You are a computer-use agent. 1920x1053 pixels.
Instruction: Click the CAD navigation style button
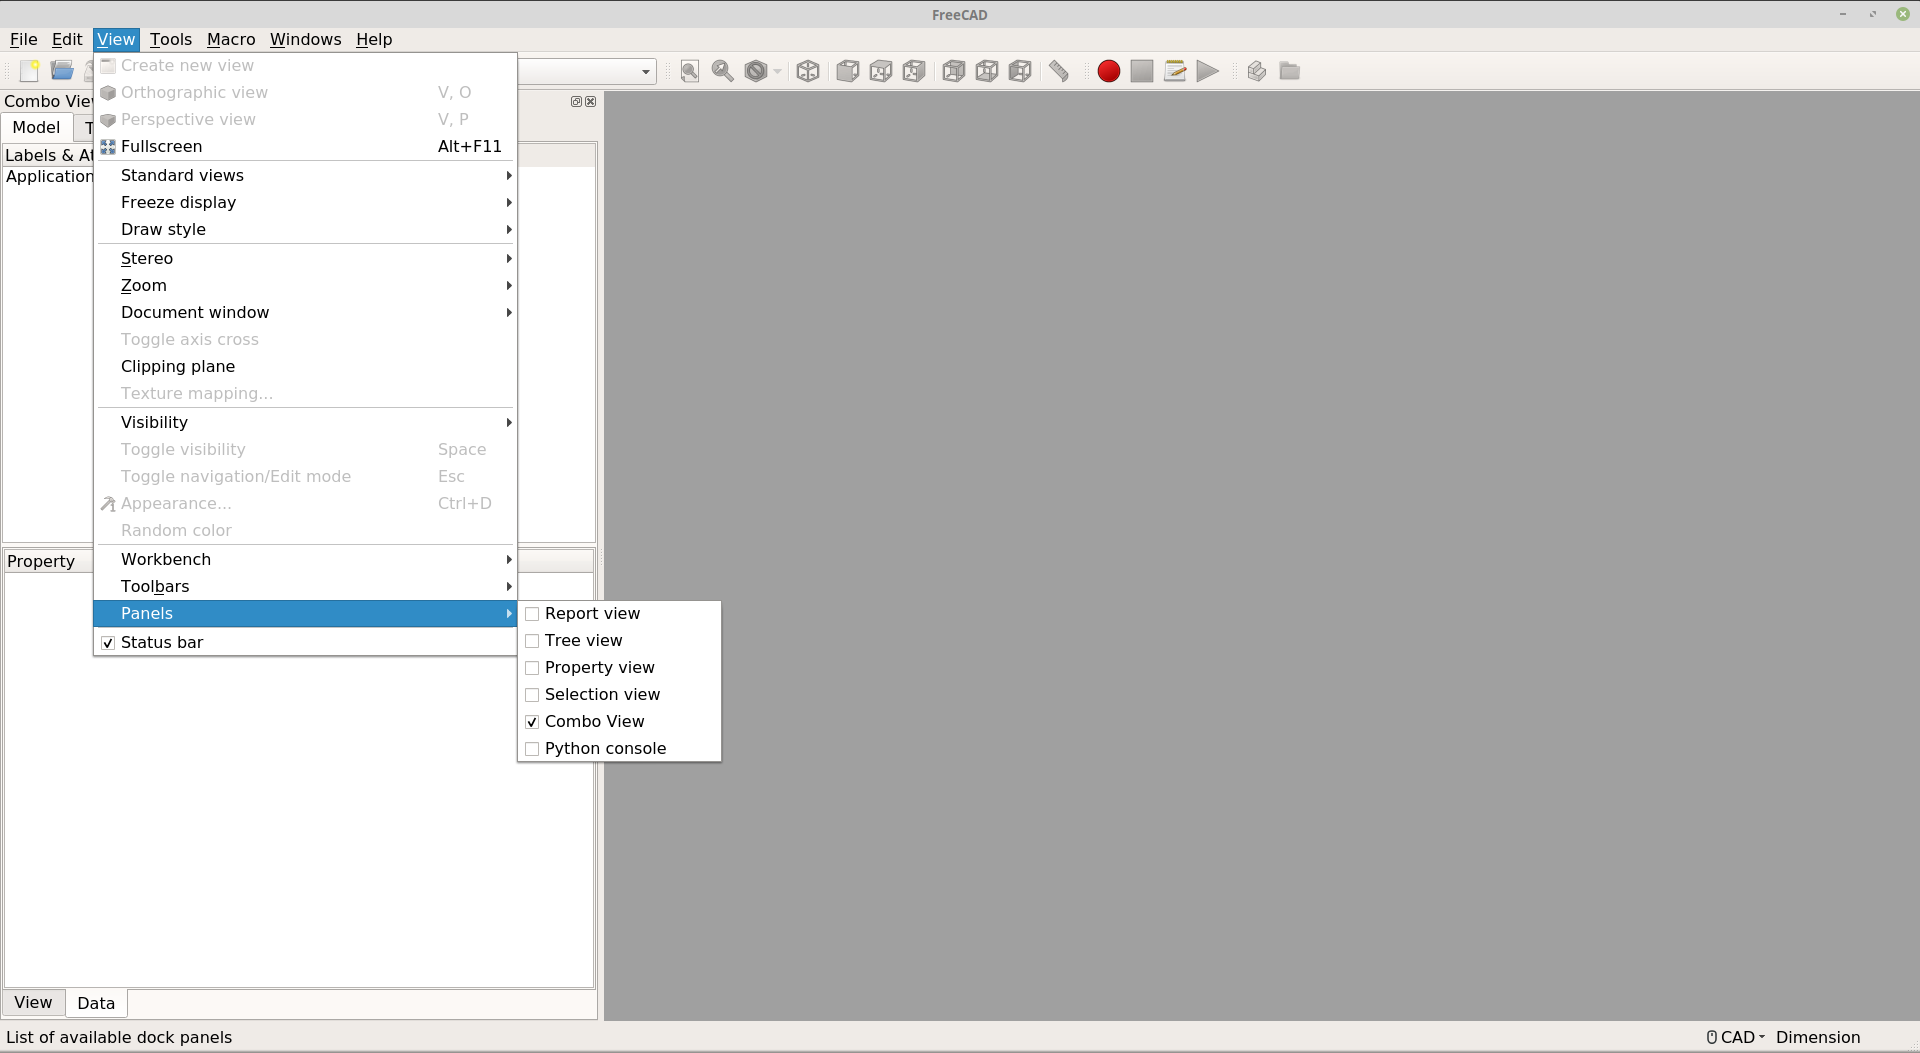(1736, 1038)
